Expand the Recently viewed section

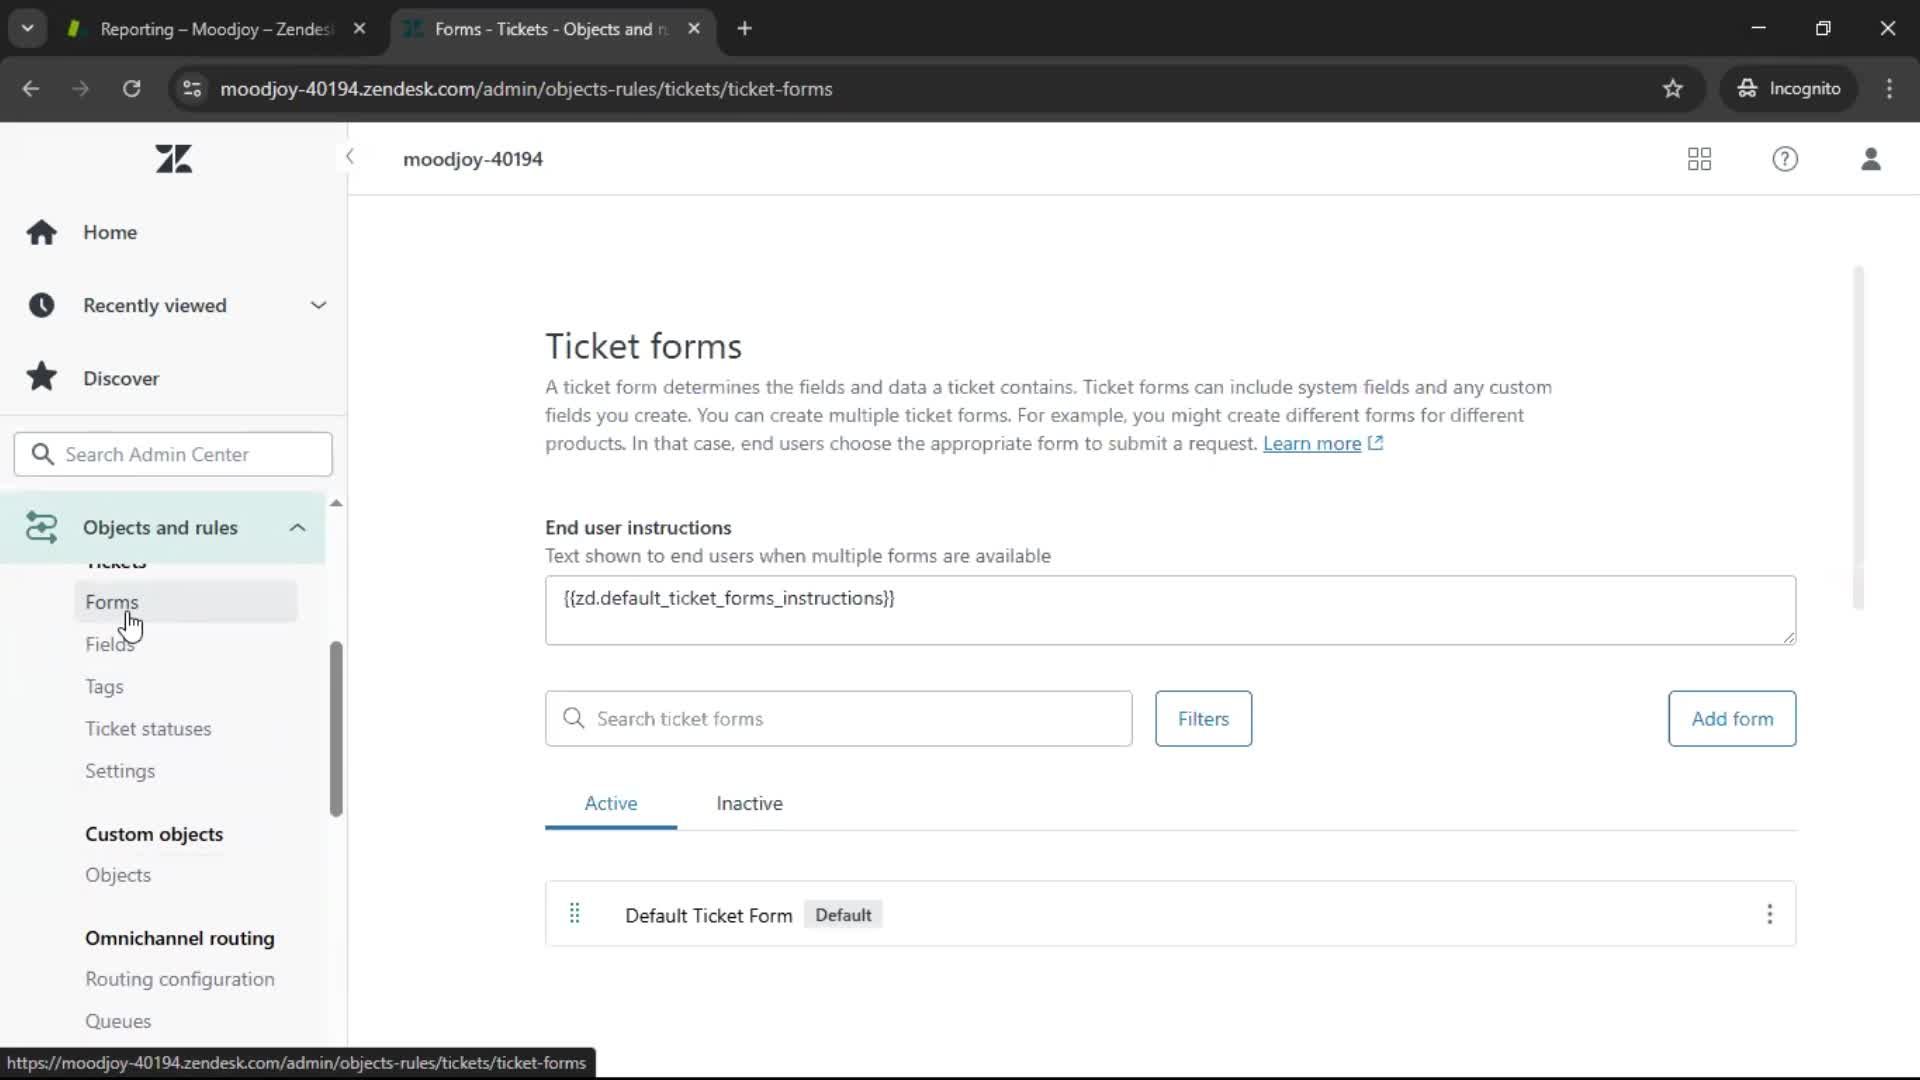pyautogui.click(x=318, y=305)
